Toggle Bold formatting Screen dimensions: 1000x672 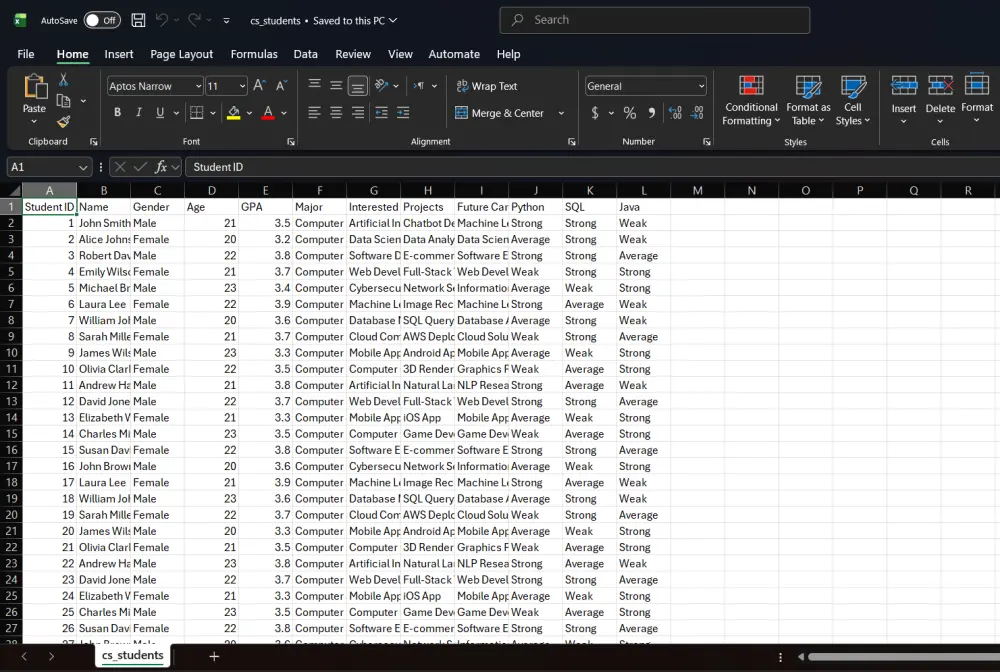pyautogui.click(x=117, y=113)
